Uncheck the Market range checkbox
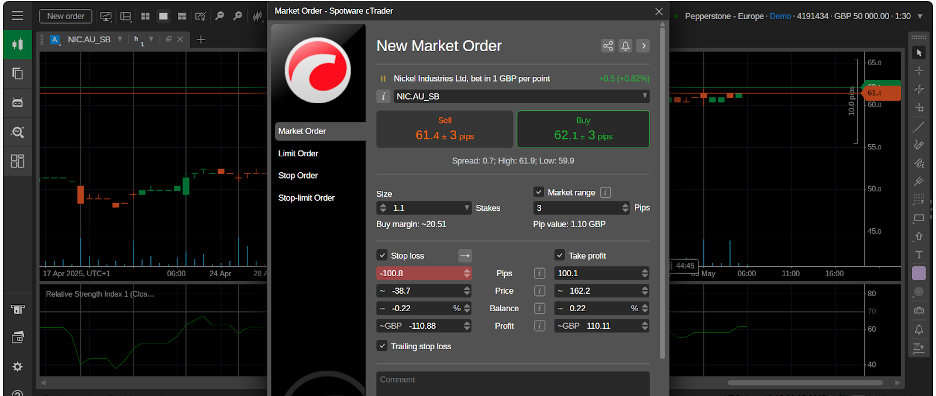Screen dimensions: 936x396 tap(538, 192)
